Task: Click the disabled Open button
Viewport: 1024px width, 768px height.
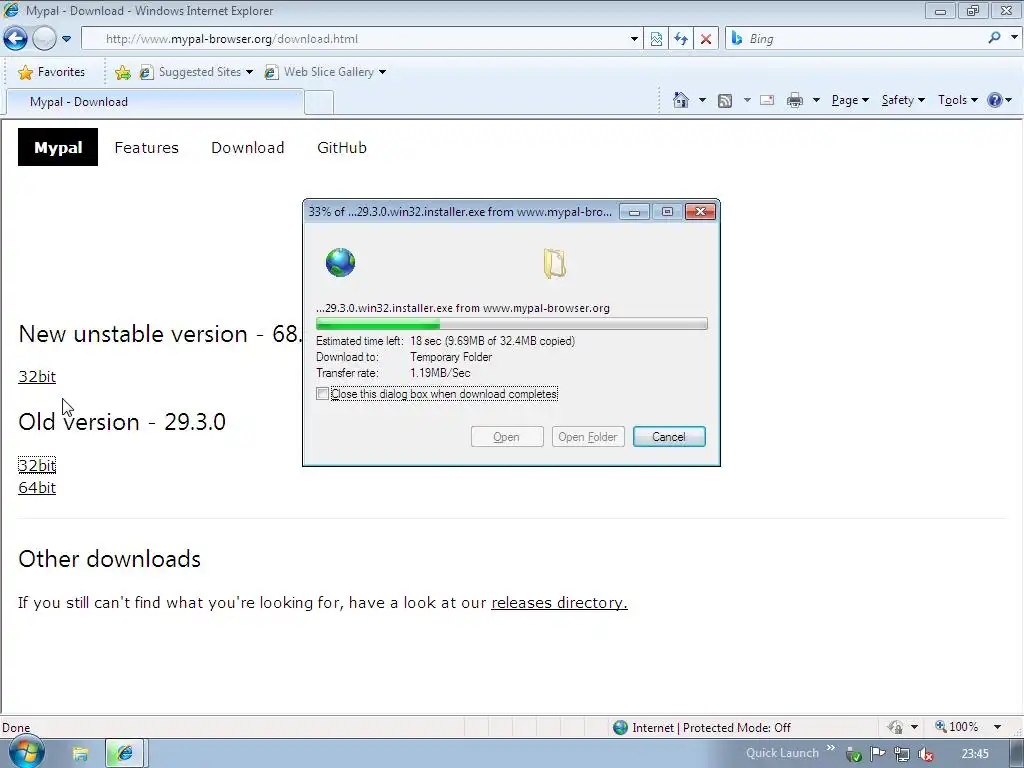Action: click(x=507, y=437)
